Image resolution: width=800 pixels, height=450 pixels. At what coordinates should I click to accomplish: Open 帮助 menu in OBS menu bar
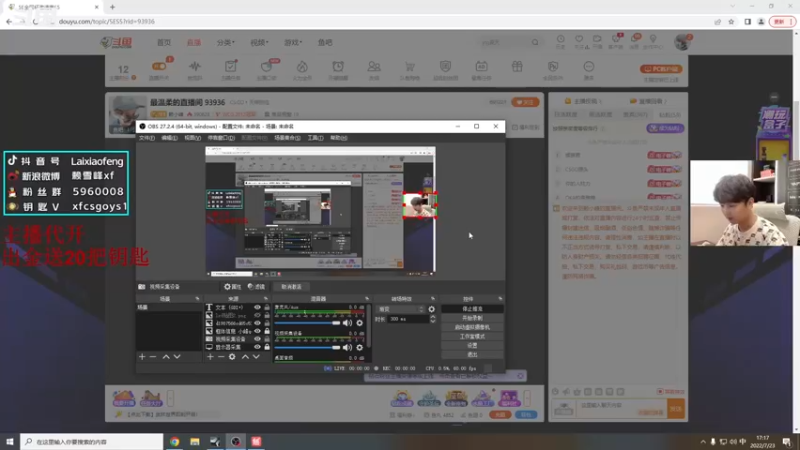(338, 138)
